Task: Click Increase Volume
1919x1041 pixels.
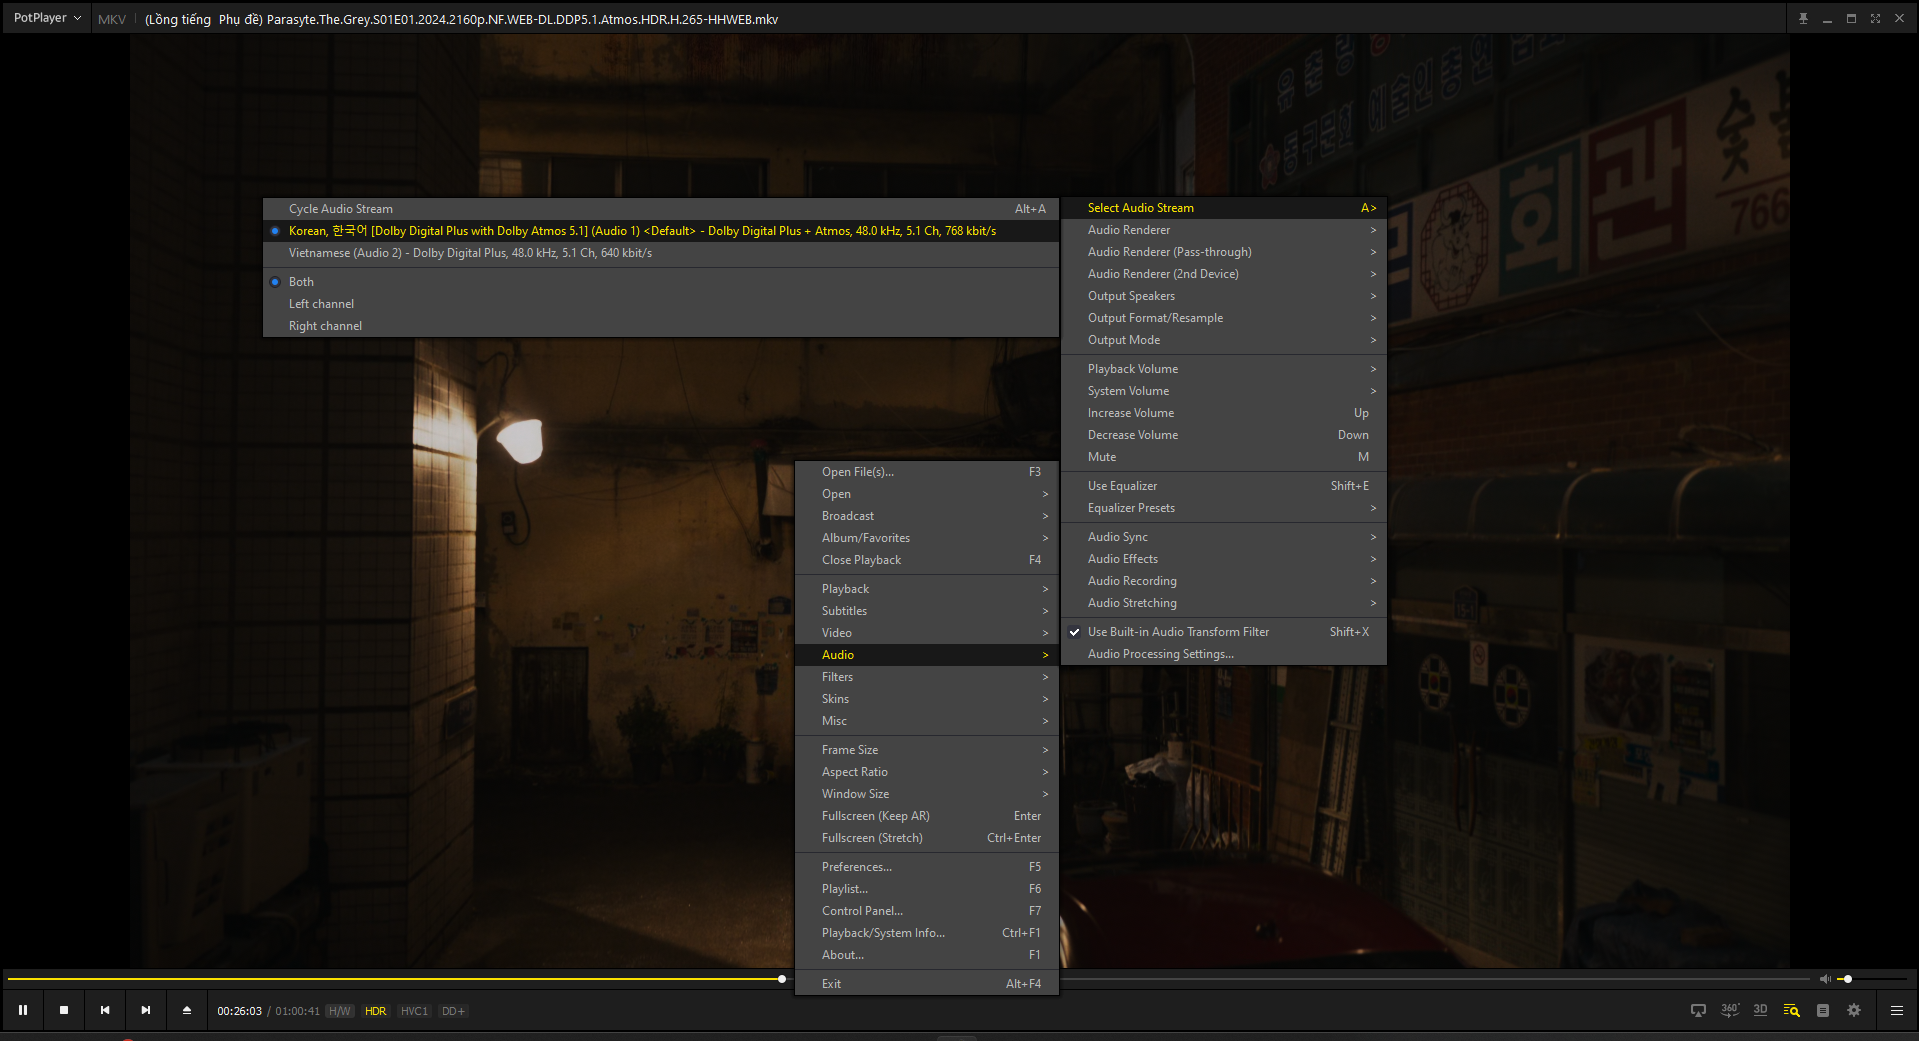Action: (1224, 413)
